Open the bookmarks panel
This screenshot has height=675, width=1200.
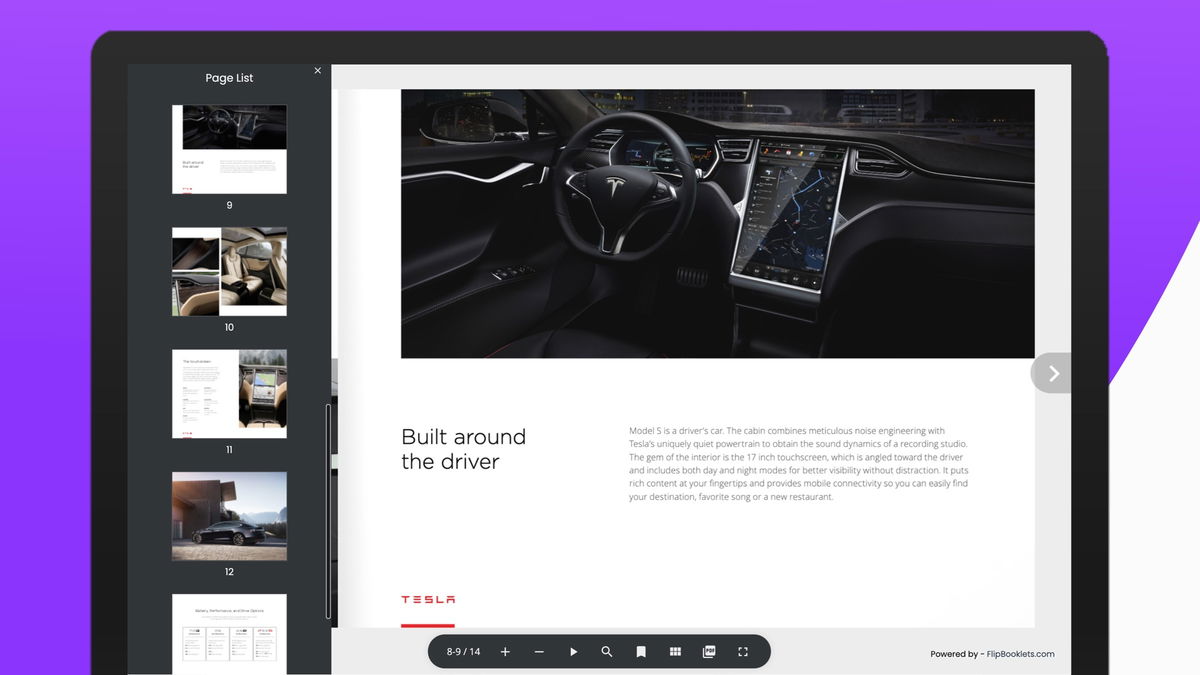[641, 651]
